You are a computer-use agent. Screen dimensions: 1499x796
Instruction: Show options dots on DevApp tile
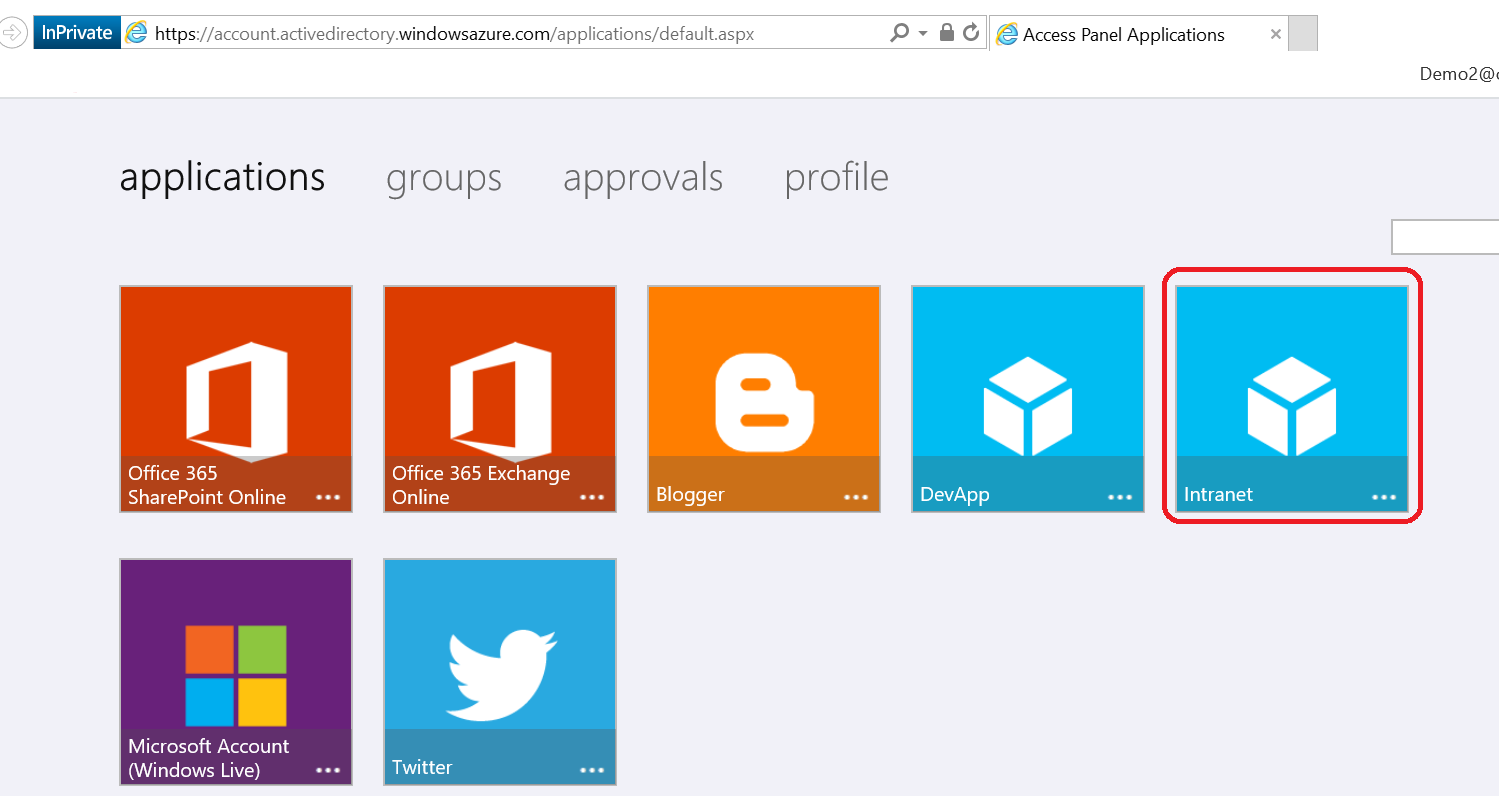point(1119,497)
